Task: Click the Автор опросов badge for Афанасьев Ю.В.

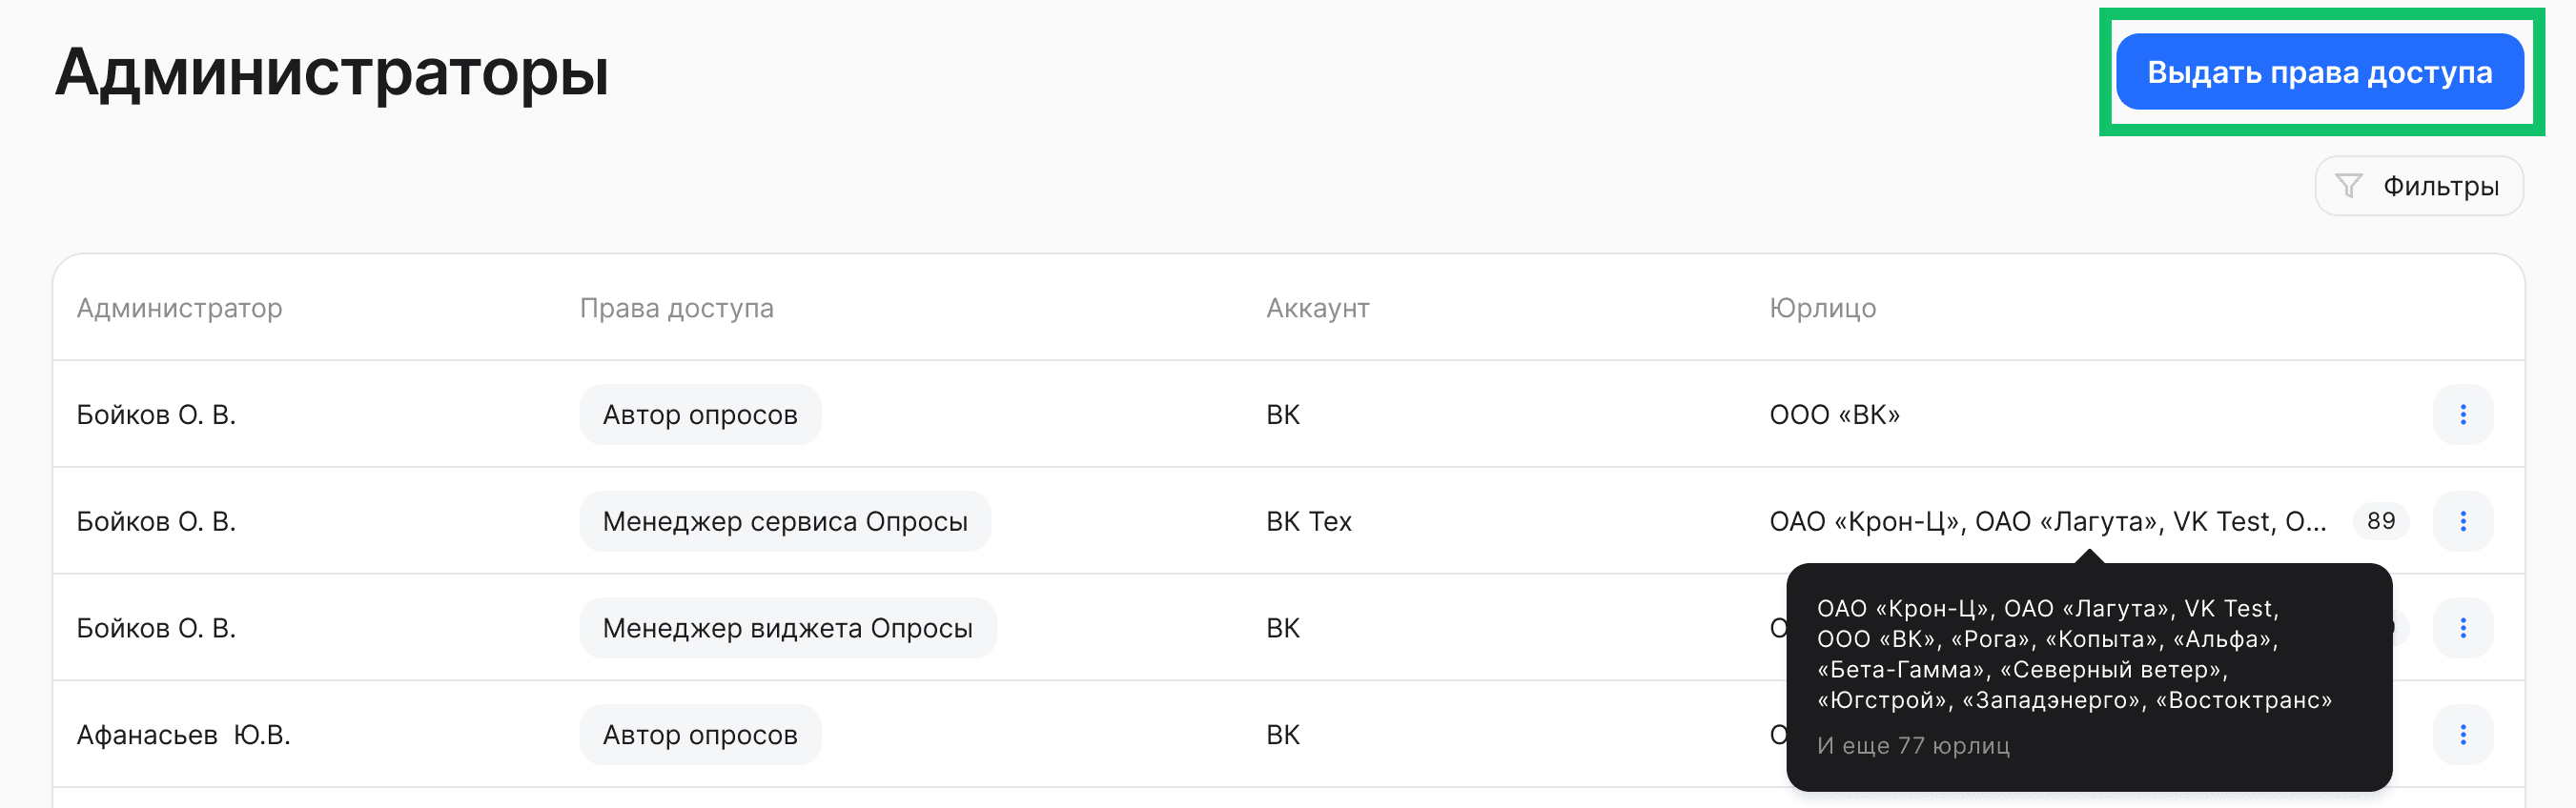Action: 700,734
